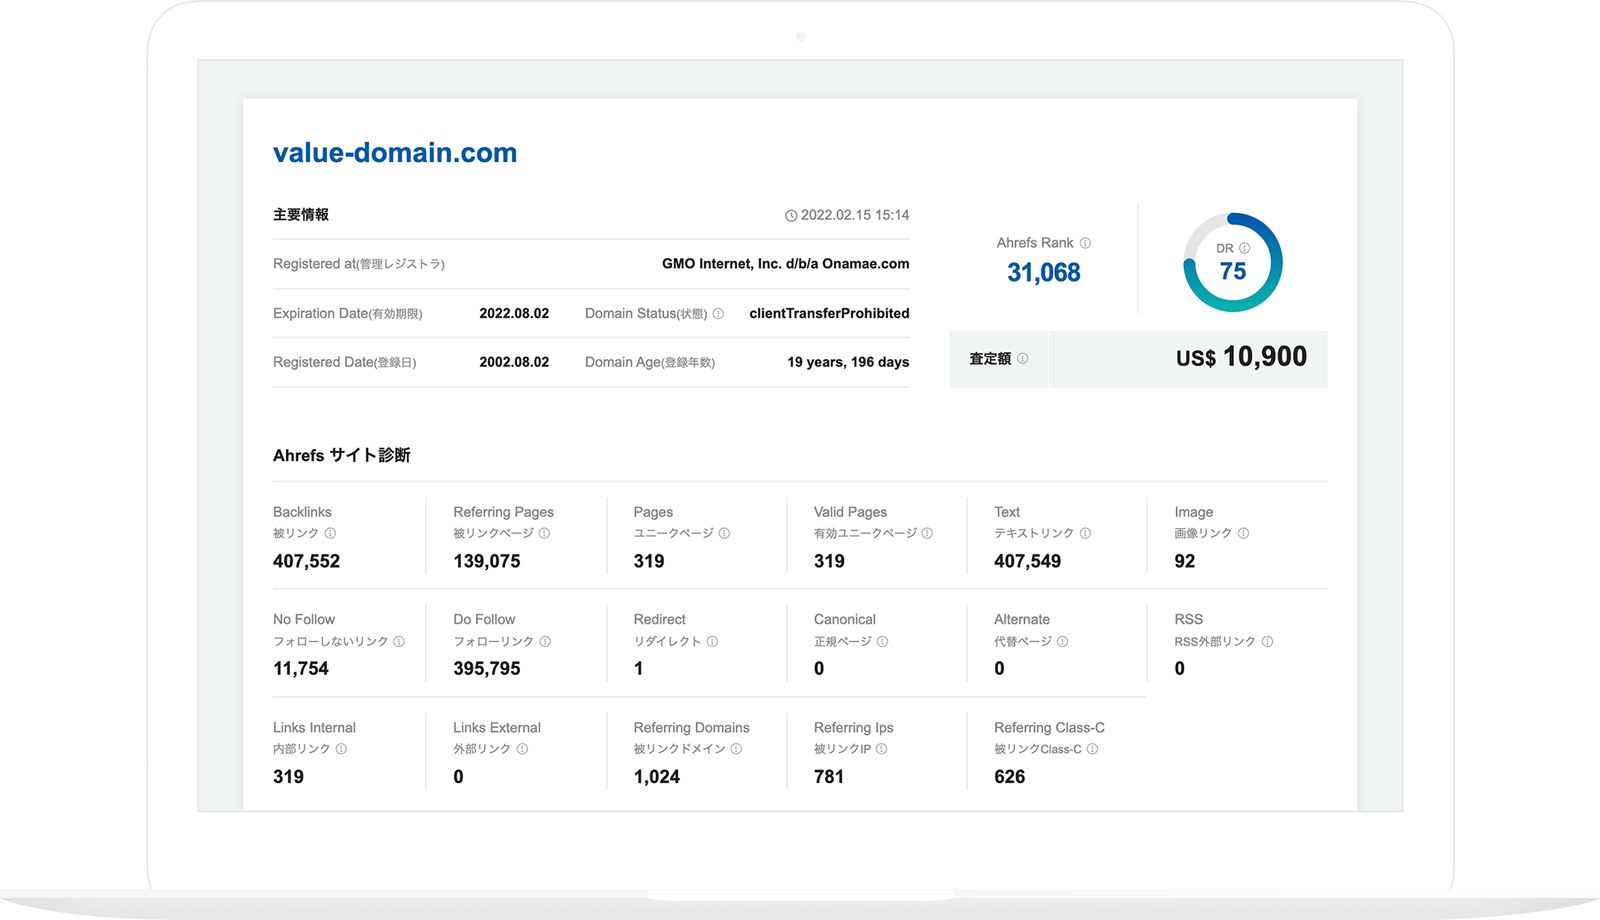Click the Ahrefs Rank value 31,068

[1043, 273]
